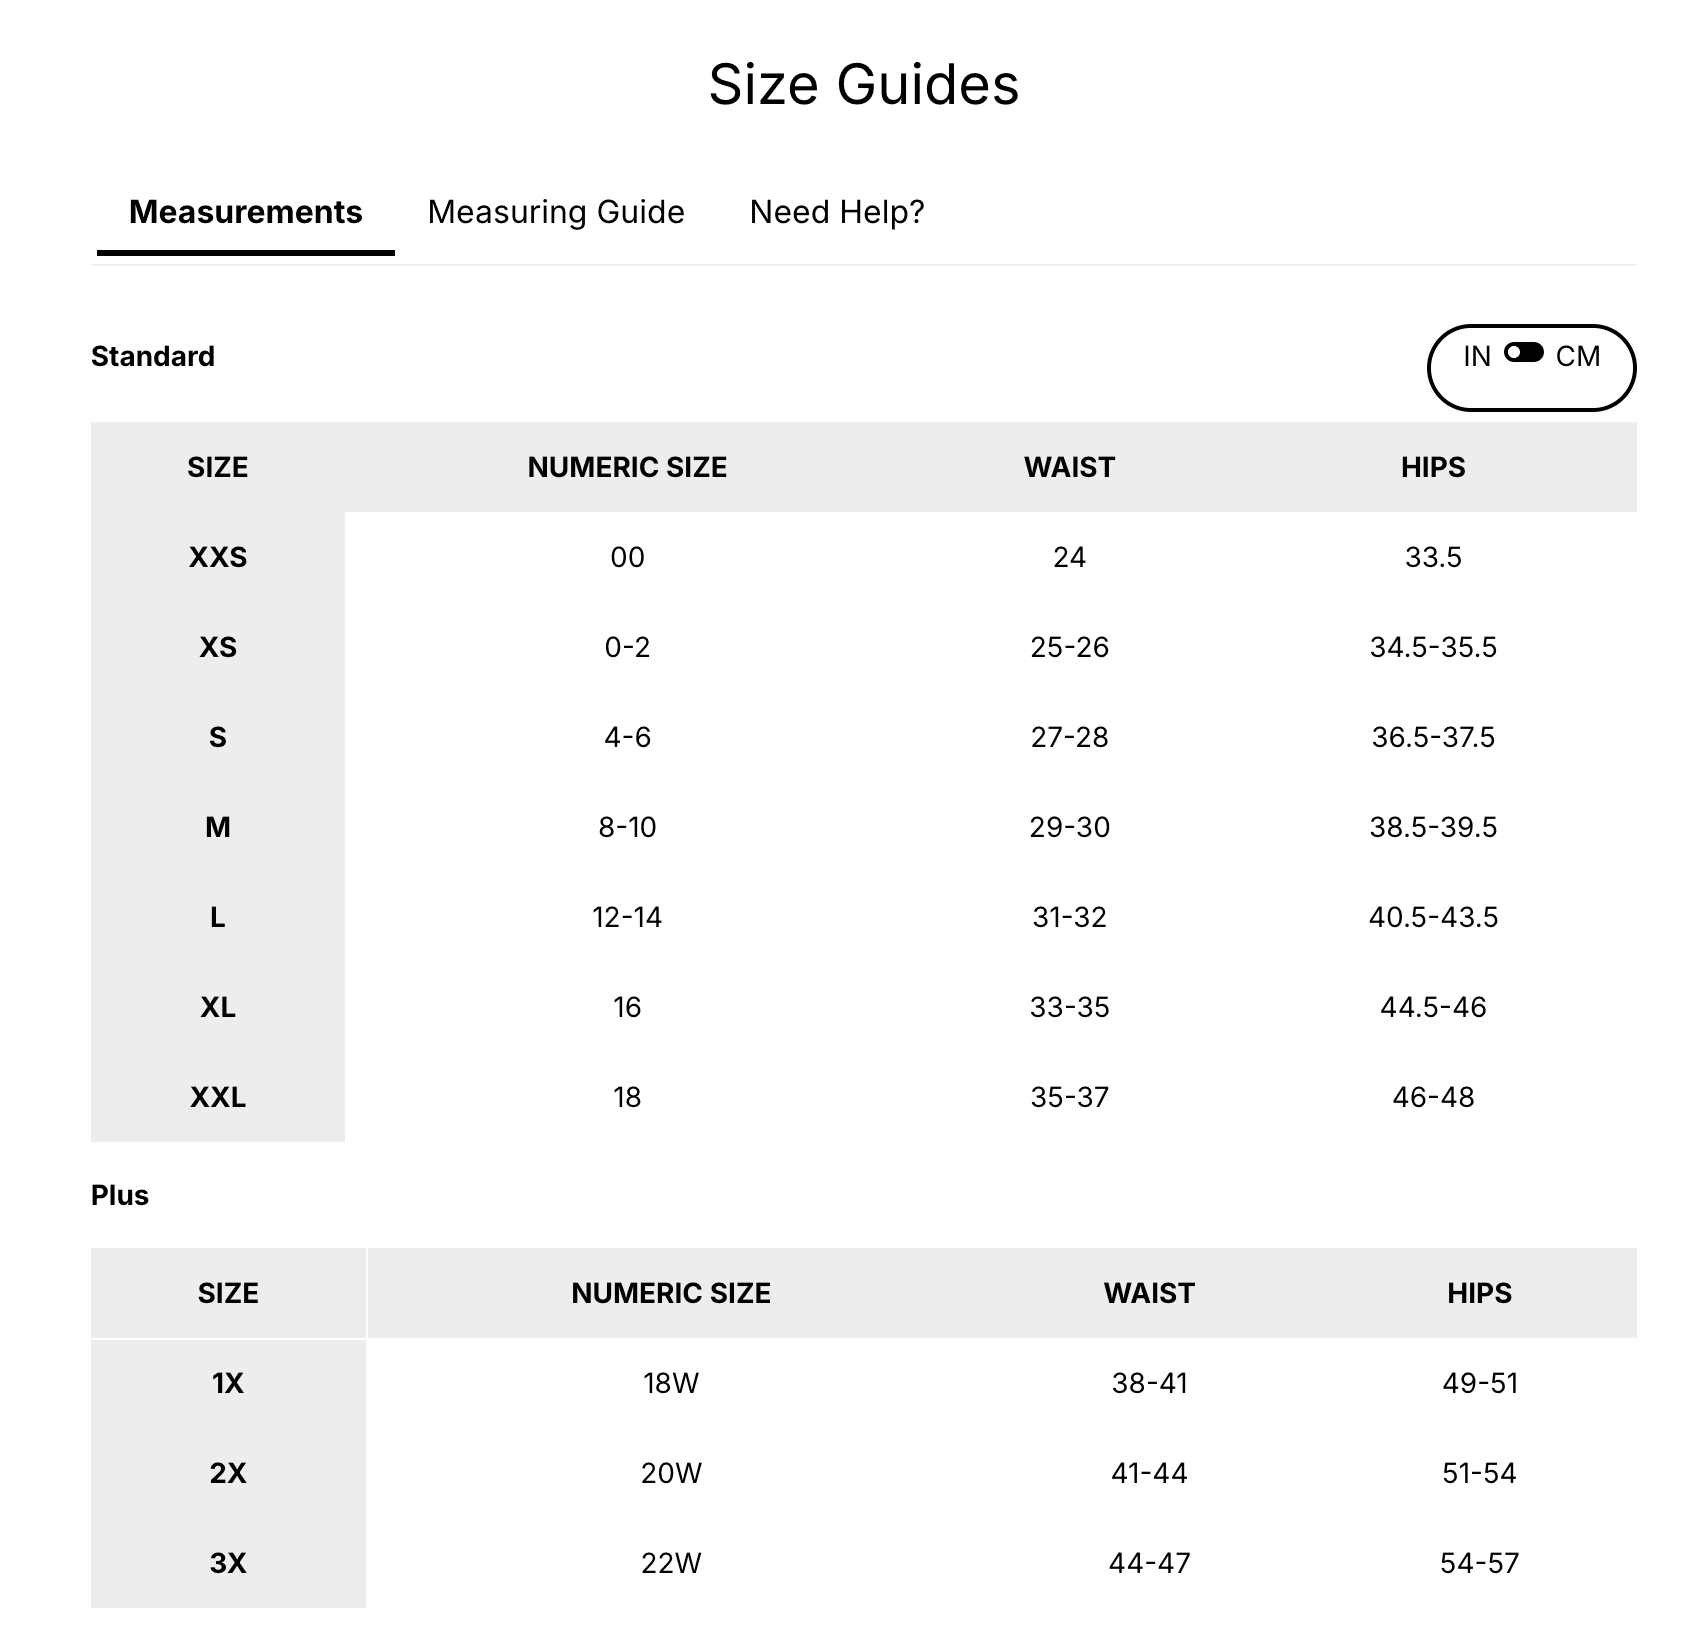The width and height of the screenshot is (1704, 1646).
Task: Click the 40.5-43.5 hips value
Action: click(1433, 917)
